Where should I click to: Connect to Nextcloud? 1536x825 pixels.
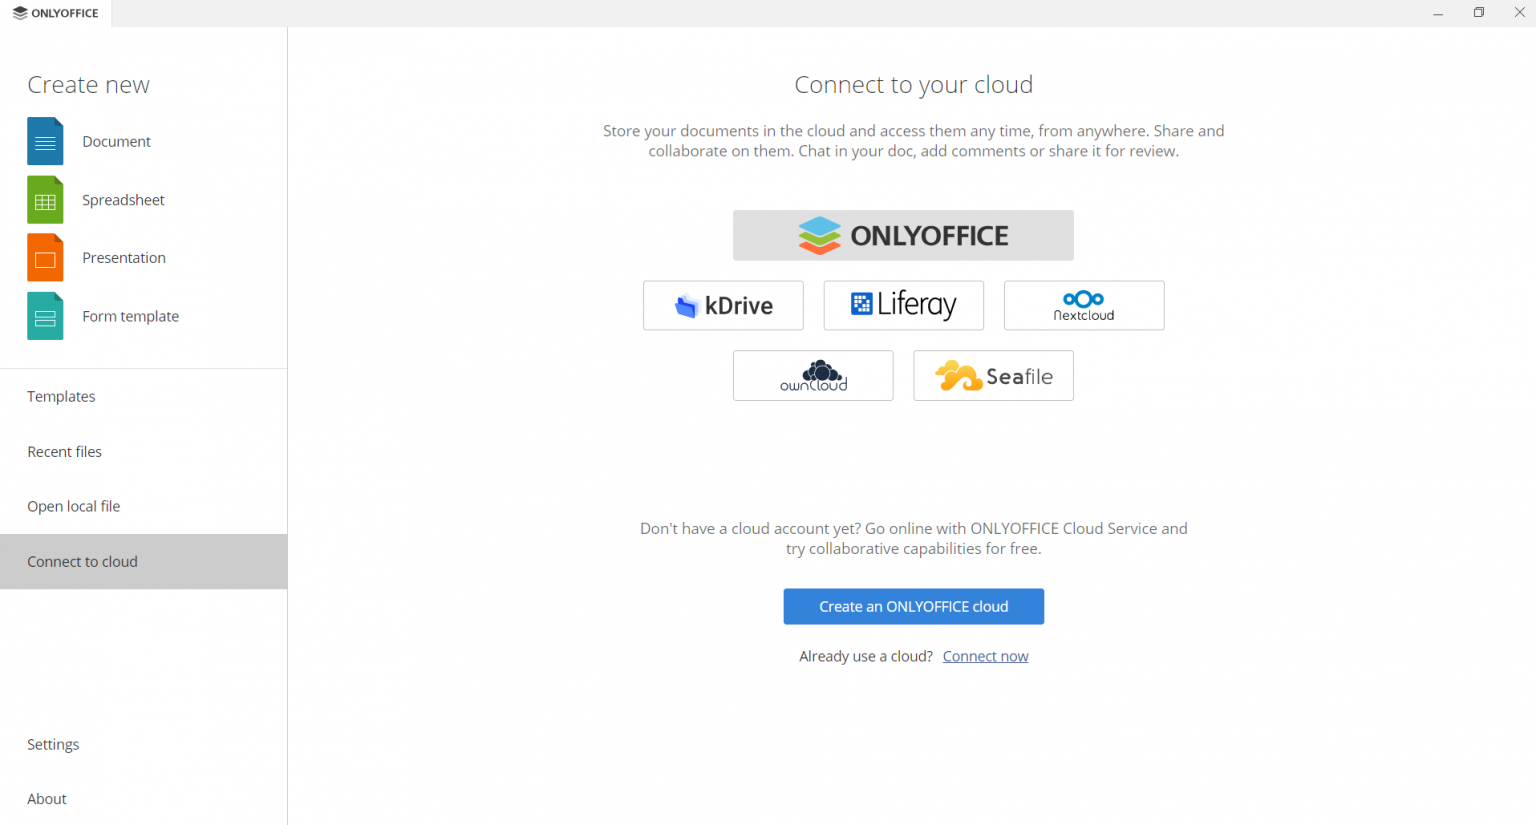pos(1084,305)
